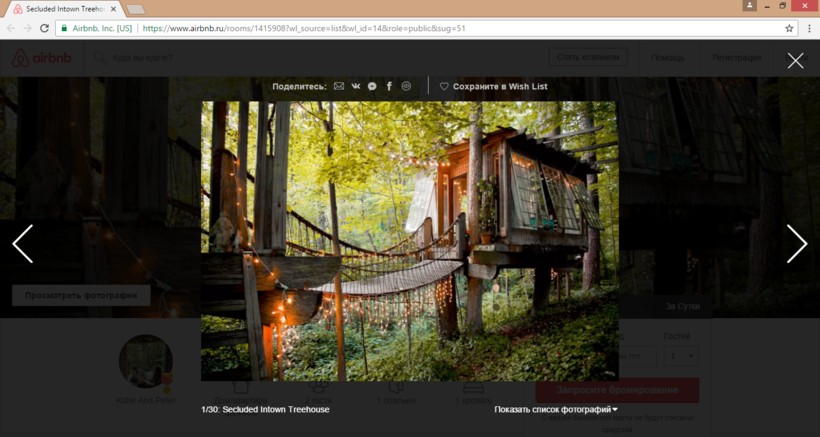The width and height of the screenshot is (820, 437).
Task: Share the listing on VK
Action: point(356,86)
